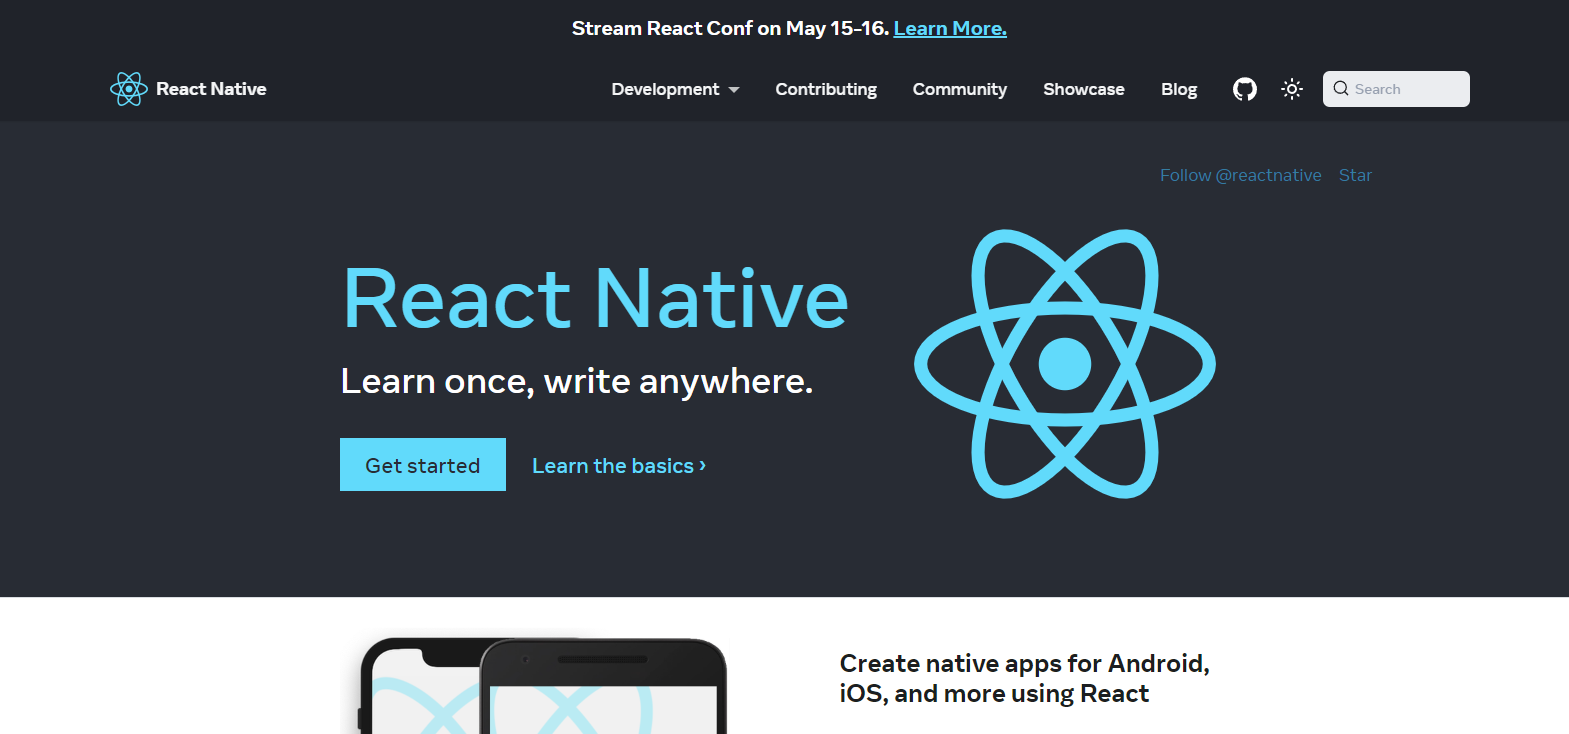Toggle dark/light mode with sun icon

1292,89
